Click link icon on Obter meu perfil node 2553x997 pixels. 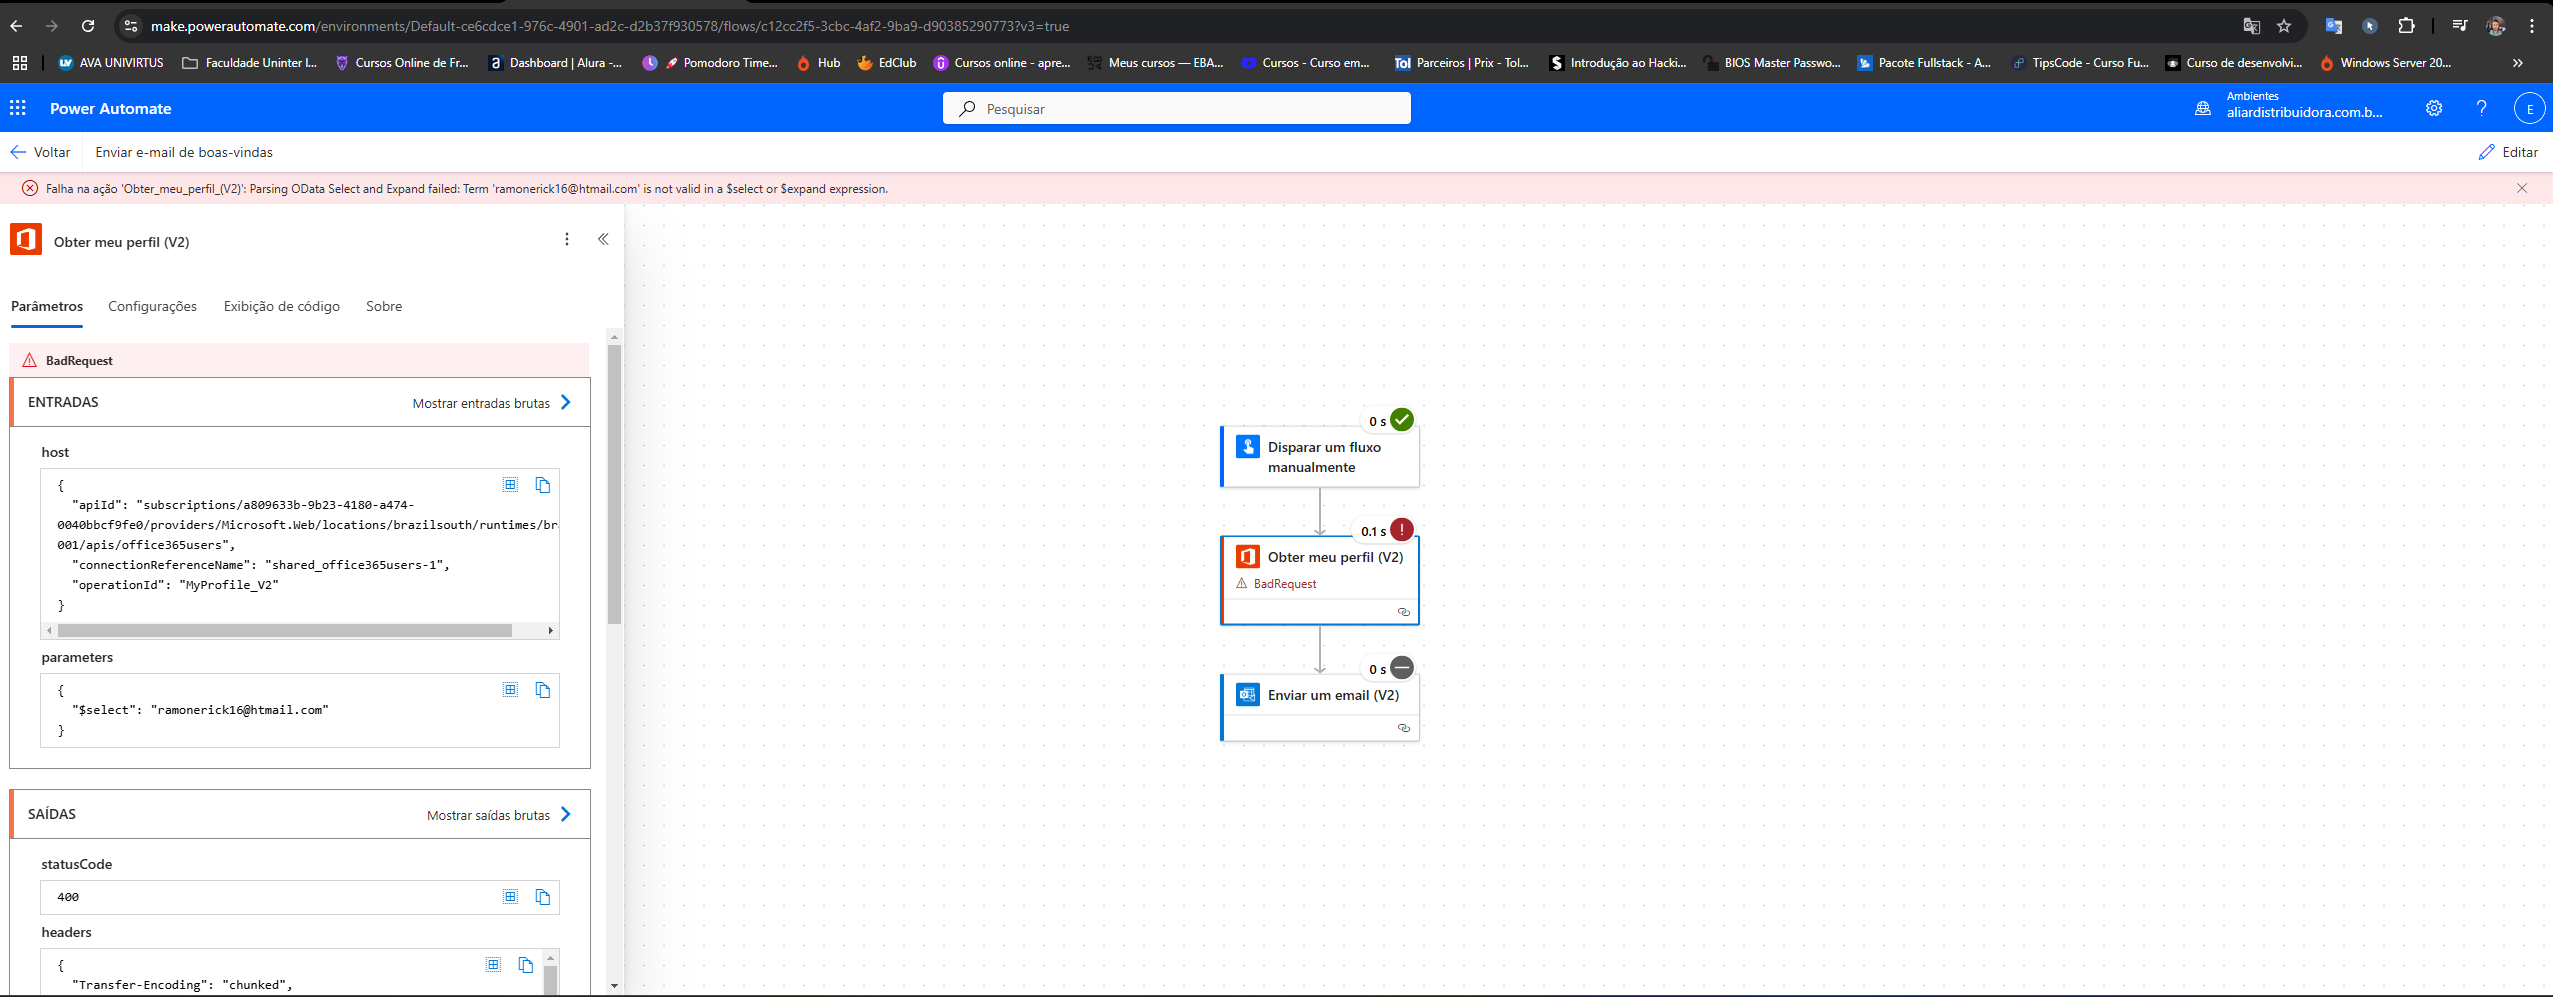click(x=1403, y=612)
